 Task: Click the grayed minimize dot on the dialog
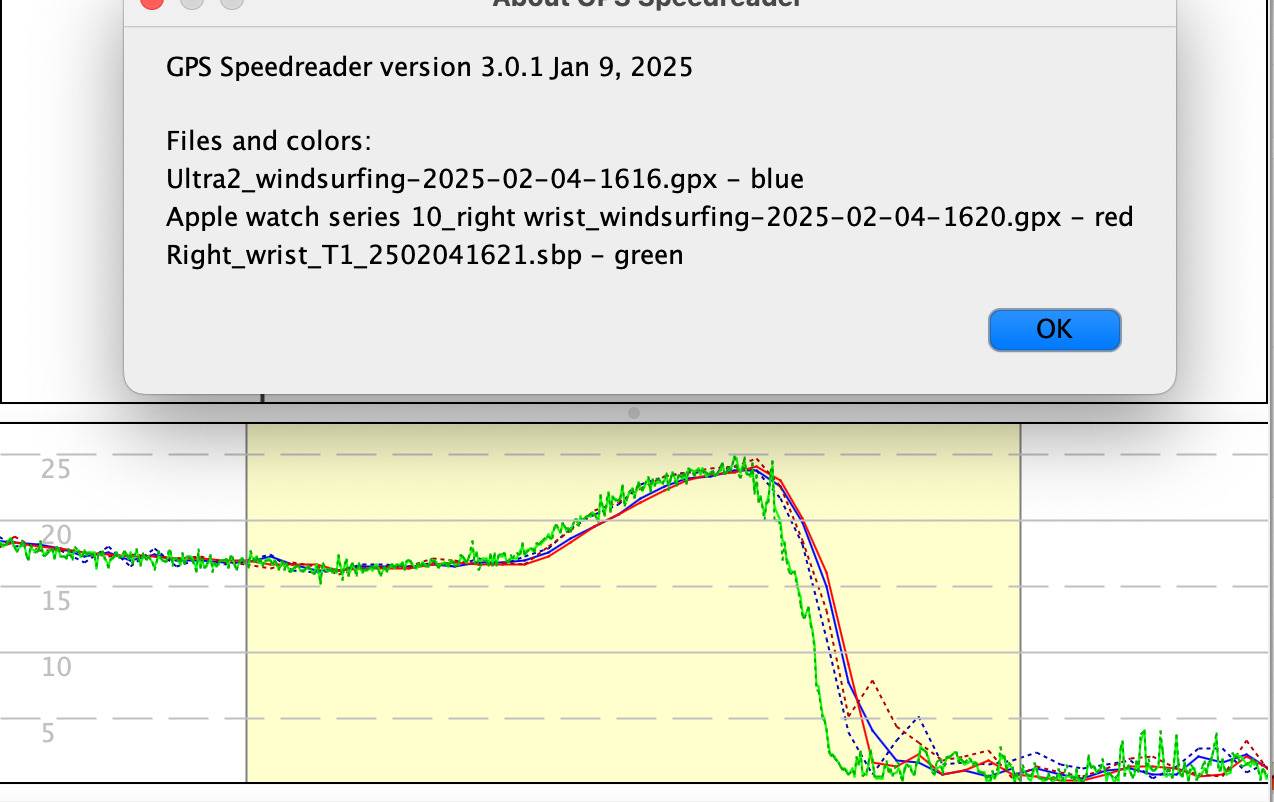point(192,5)
